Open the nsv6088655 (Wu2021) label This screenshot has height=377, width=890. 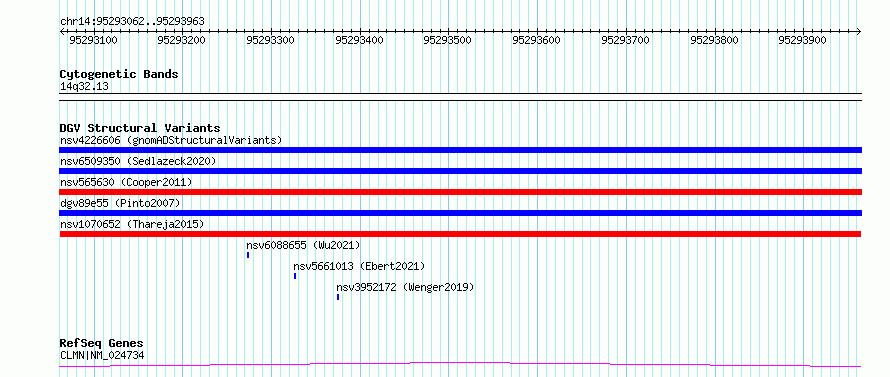[x=303, y=245]
